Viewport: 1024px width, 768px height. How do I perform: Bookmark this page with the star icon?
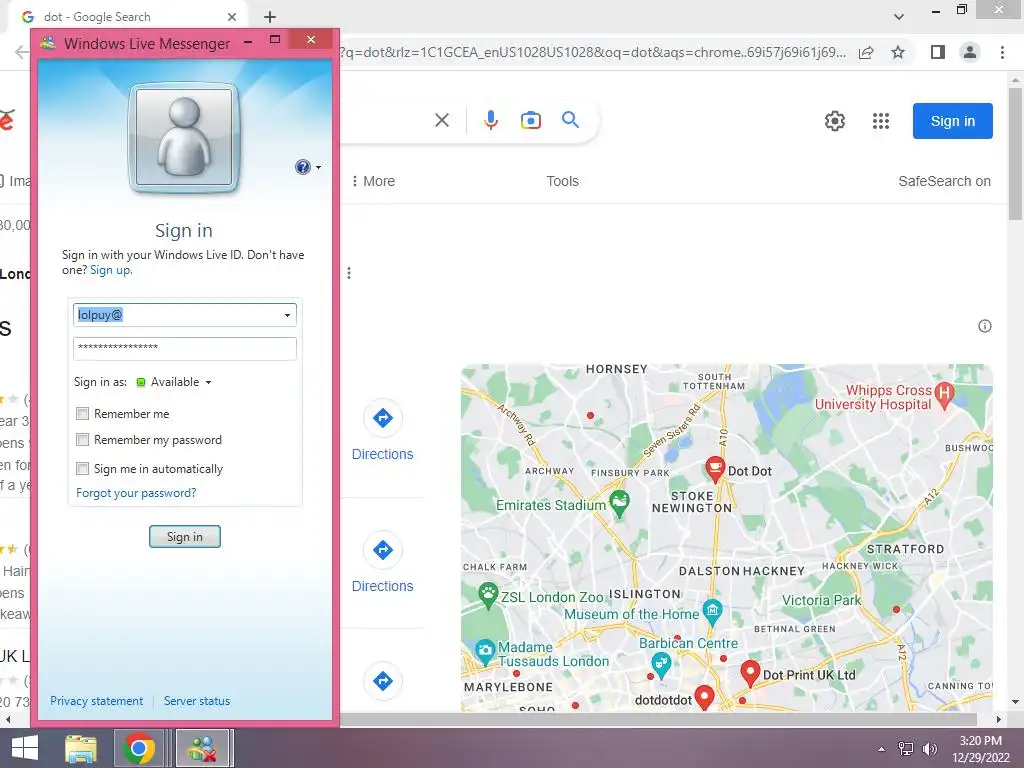click(898, 52)
